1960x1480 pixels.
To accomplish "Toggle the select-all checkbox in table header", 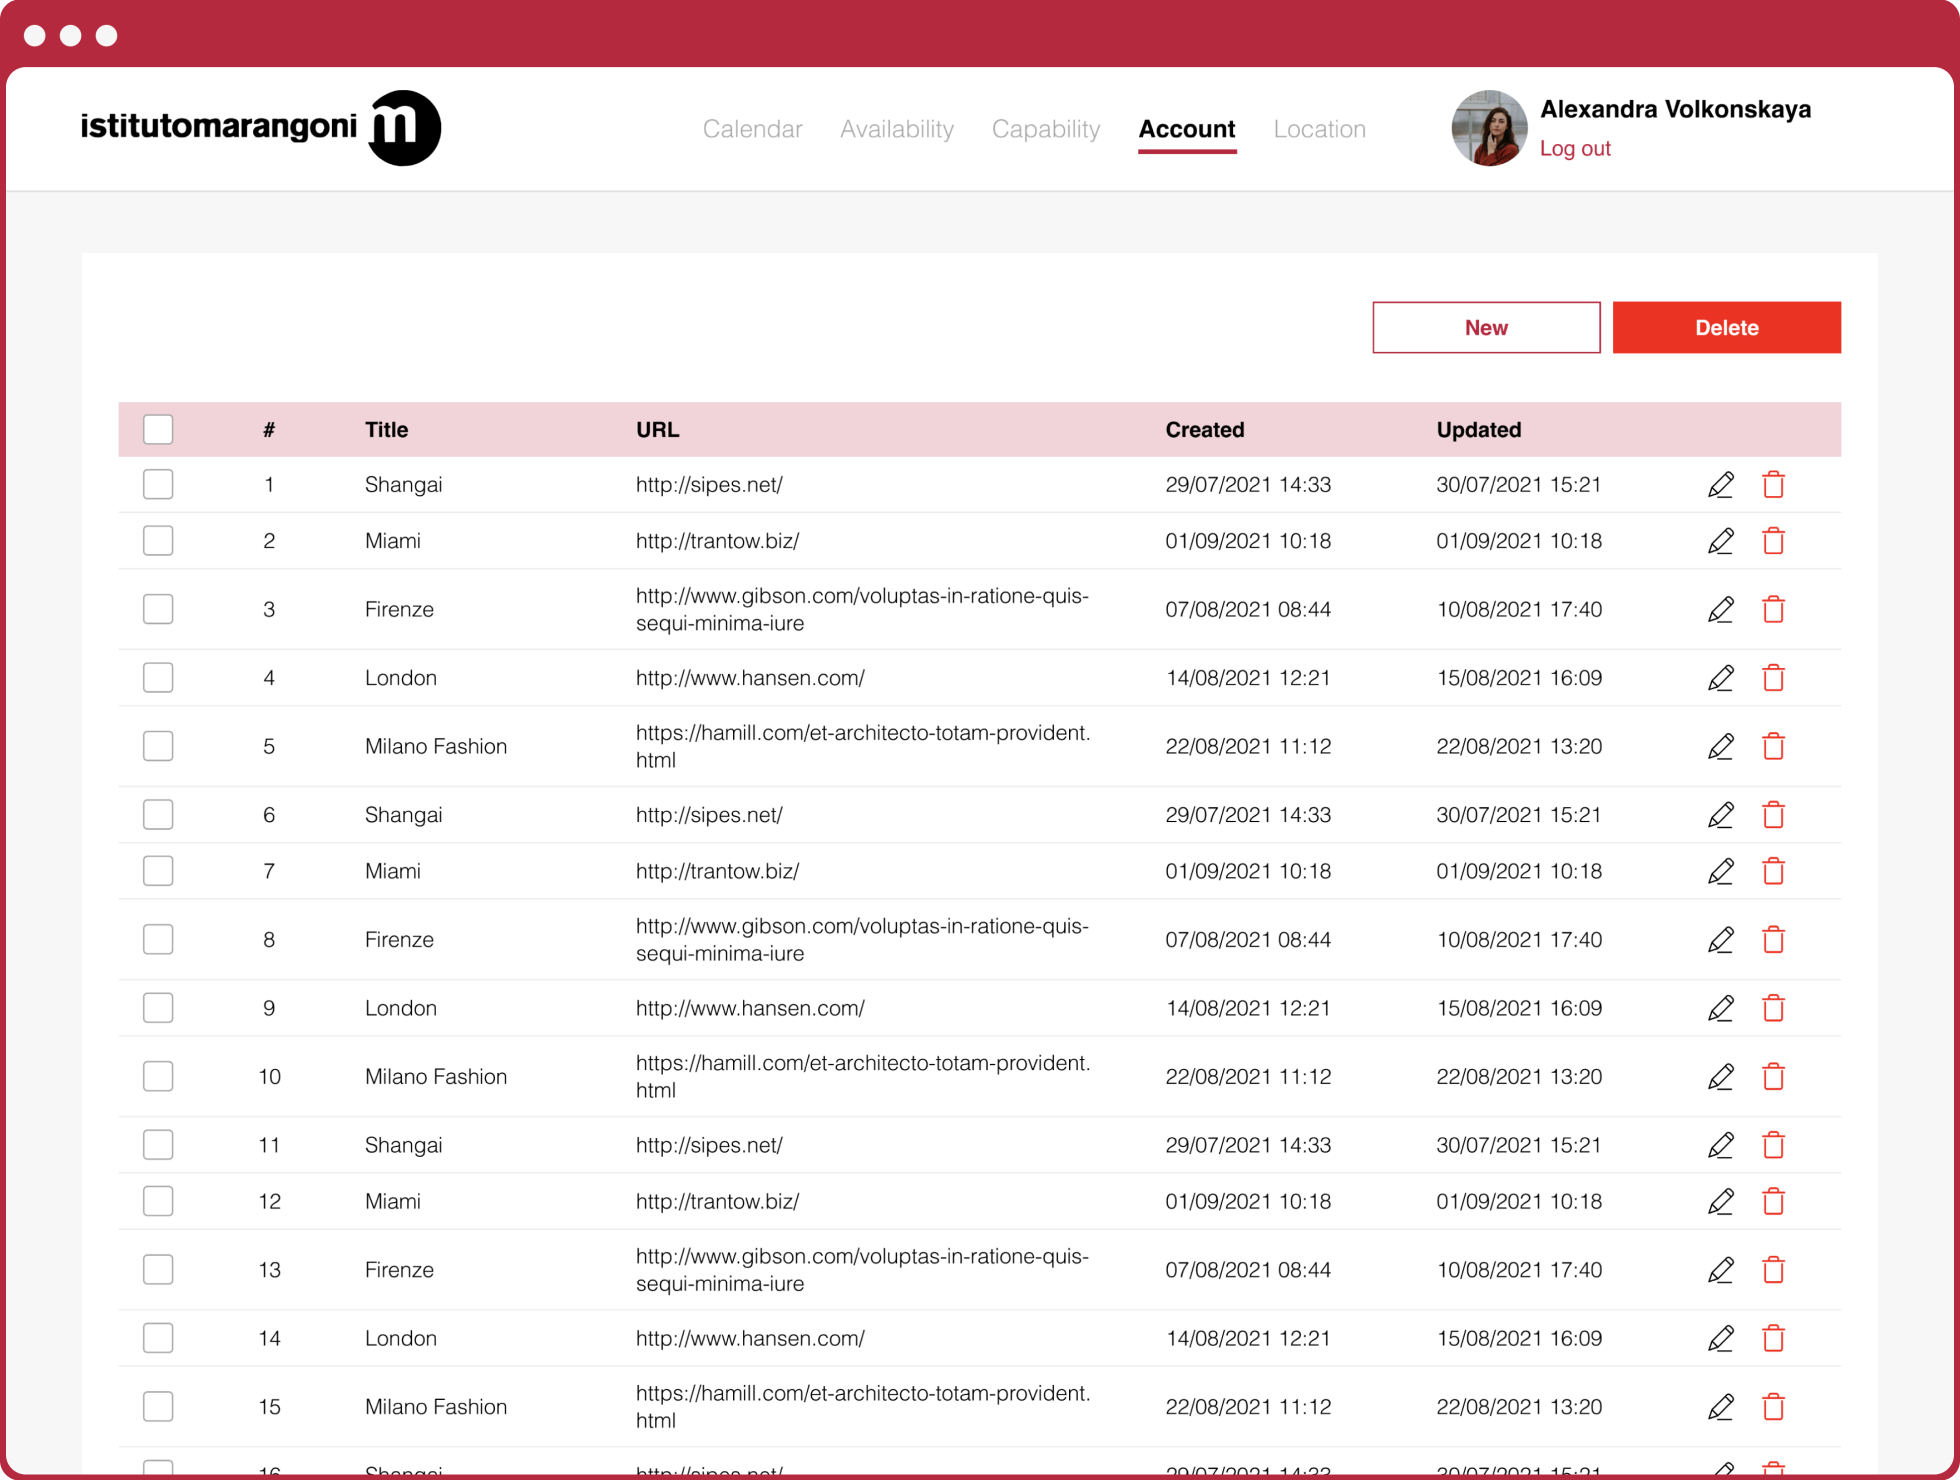I will coord(158,430).
